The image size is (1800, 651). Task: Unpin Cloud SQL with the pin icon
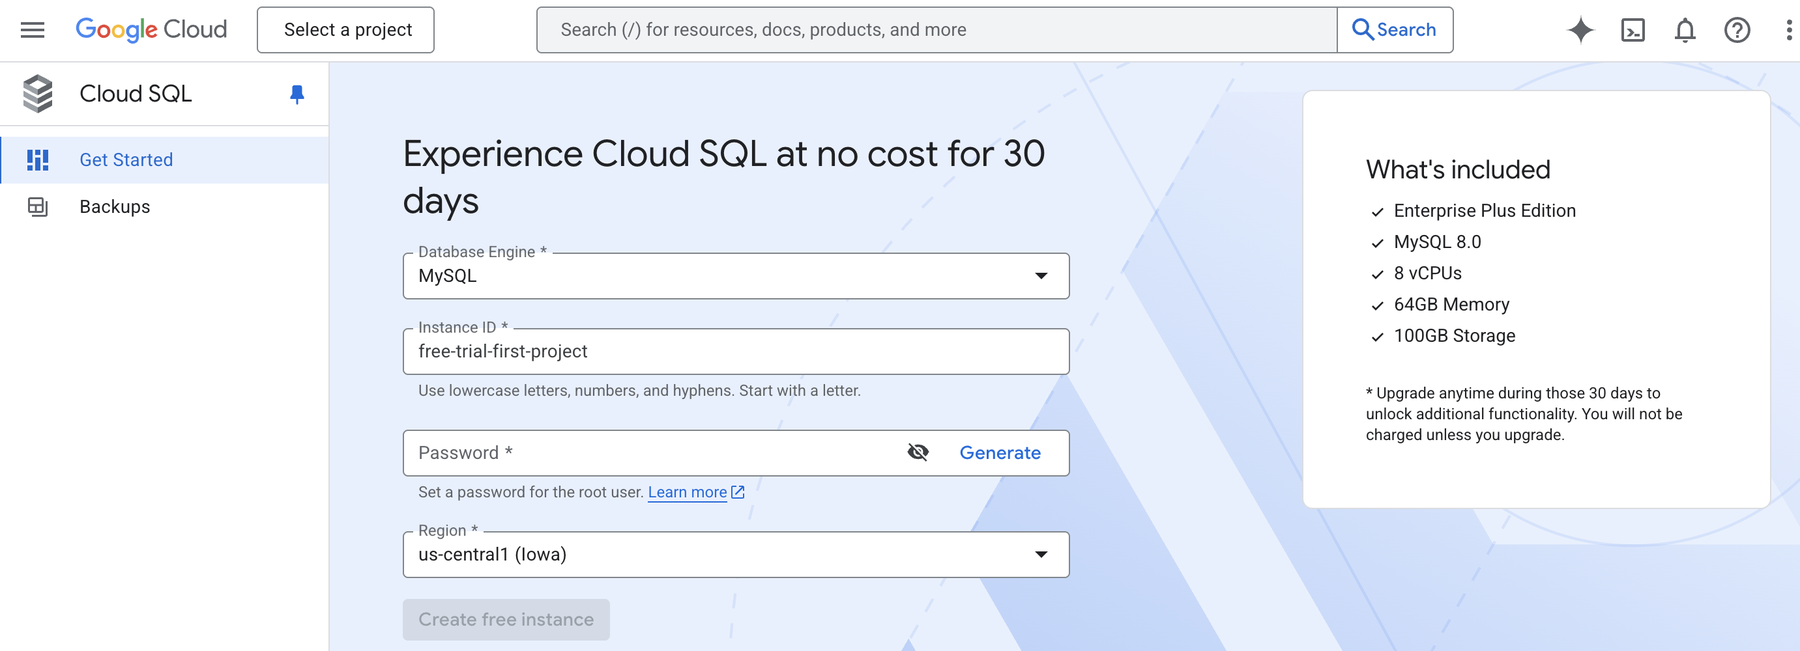297,94
